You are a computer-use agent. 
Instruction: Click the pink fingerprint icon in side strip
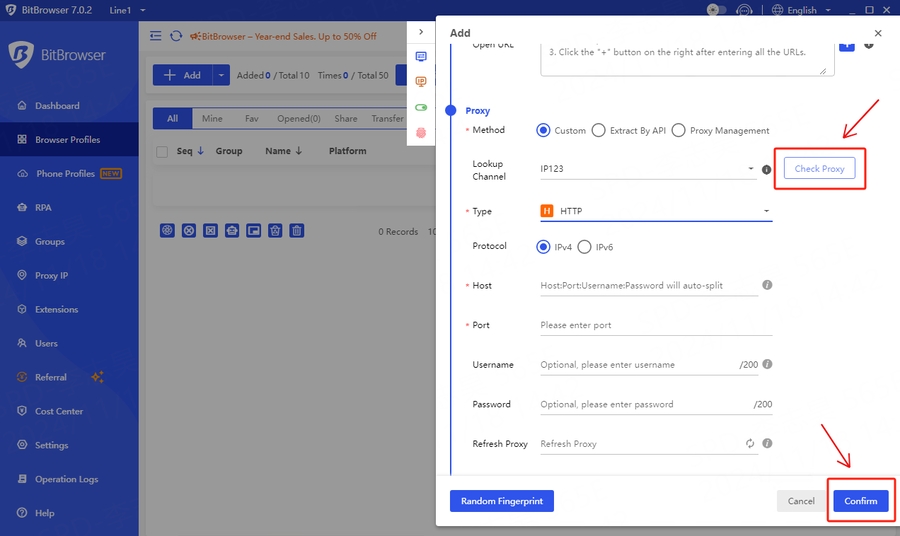pos(421,132)
